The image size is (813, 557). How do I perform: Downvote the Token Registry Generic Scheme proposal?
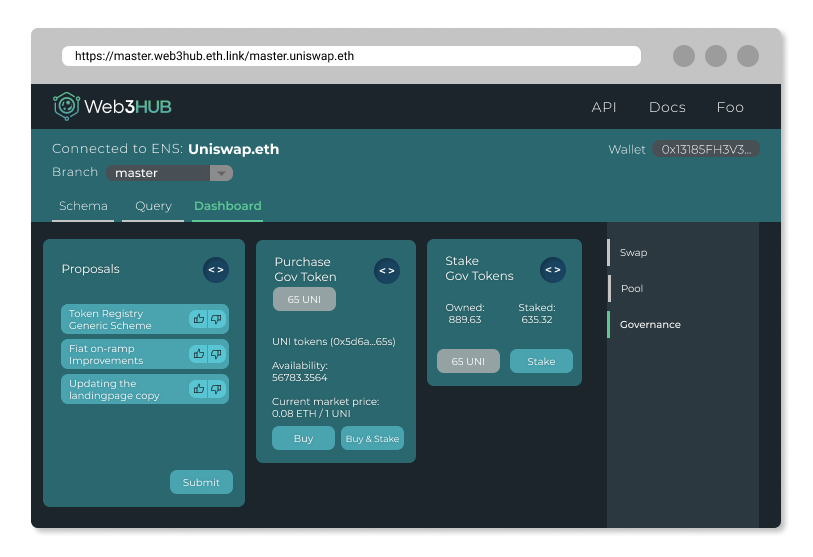click(x=216, y=319)
